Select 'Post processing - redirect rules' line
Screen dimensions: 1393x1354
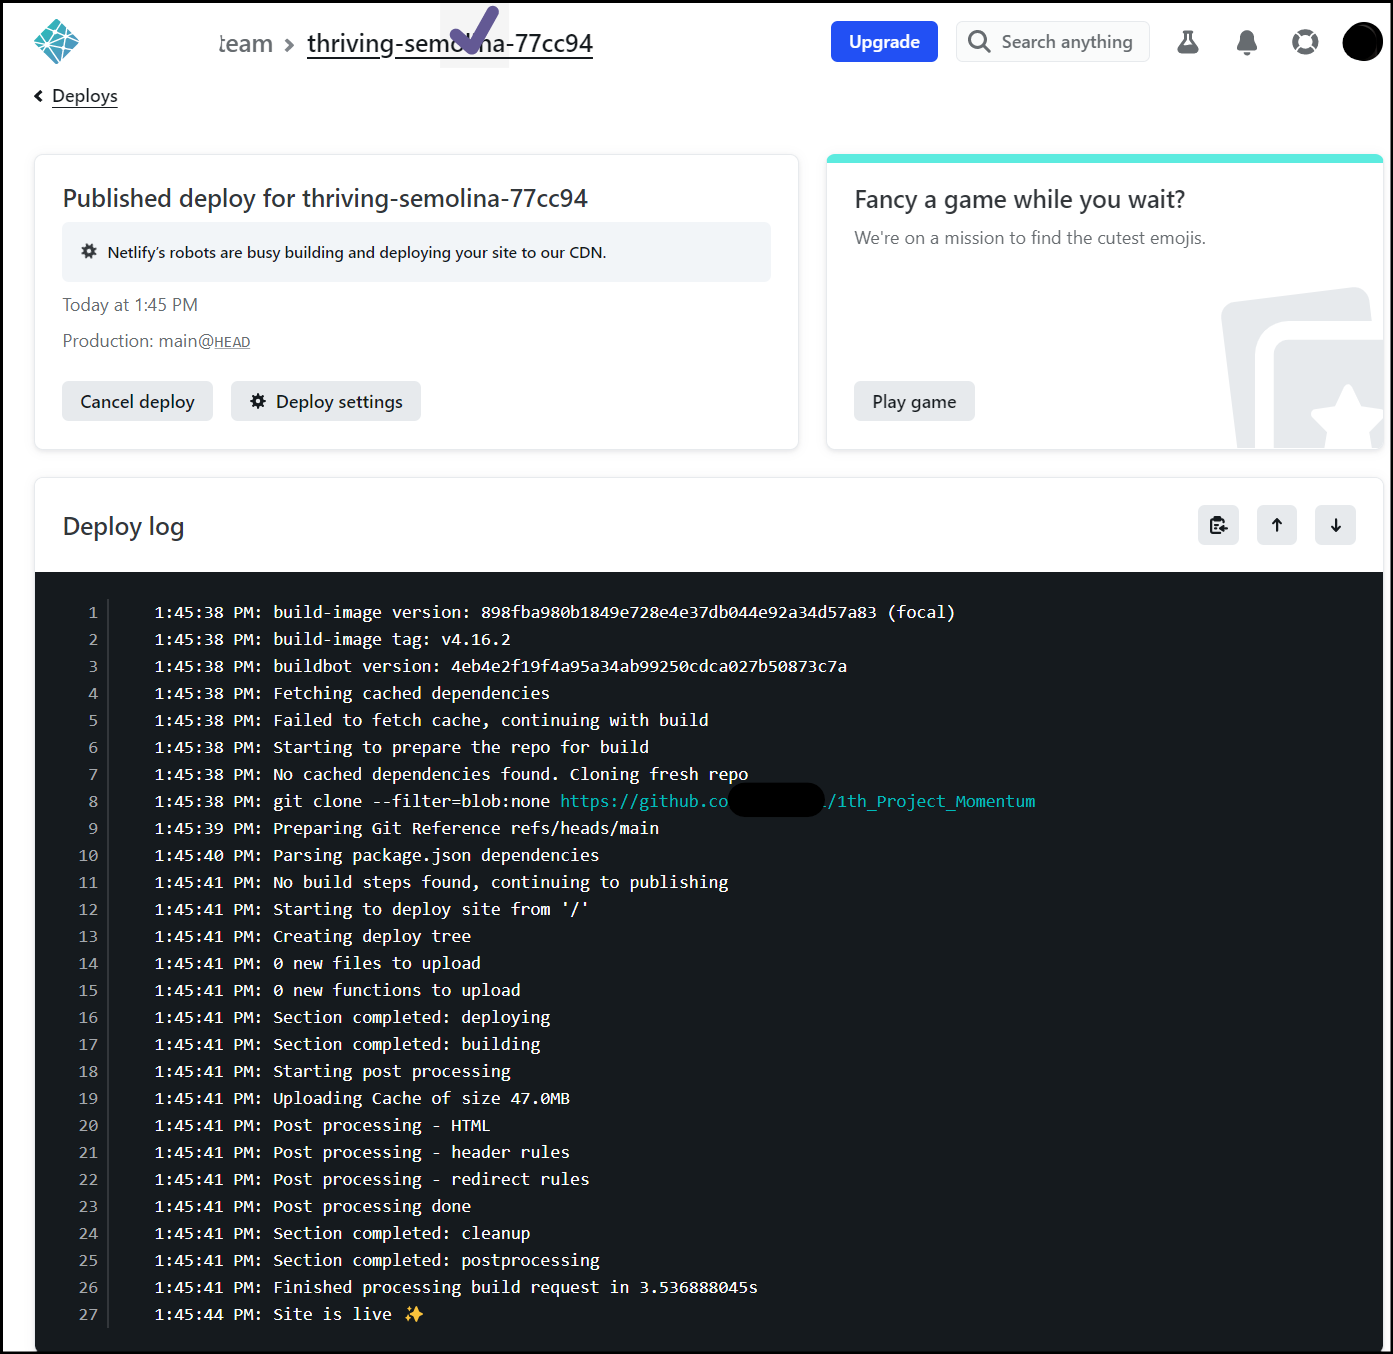(x=372, y=1179)
